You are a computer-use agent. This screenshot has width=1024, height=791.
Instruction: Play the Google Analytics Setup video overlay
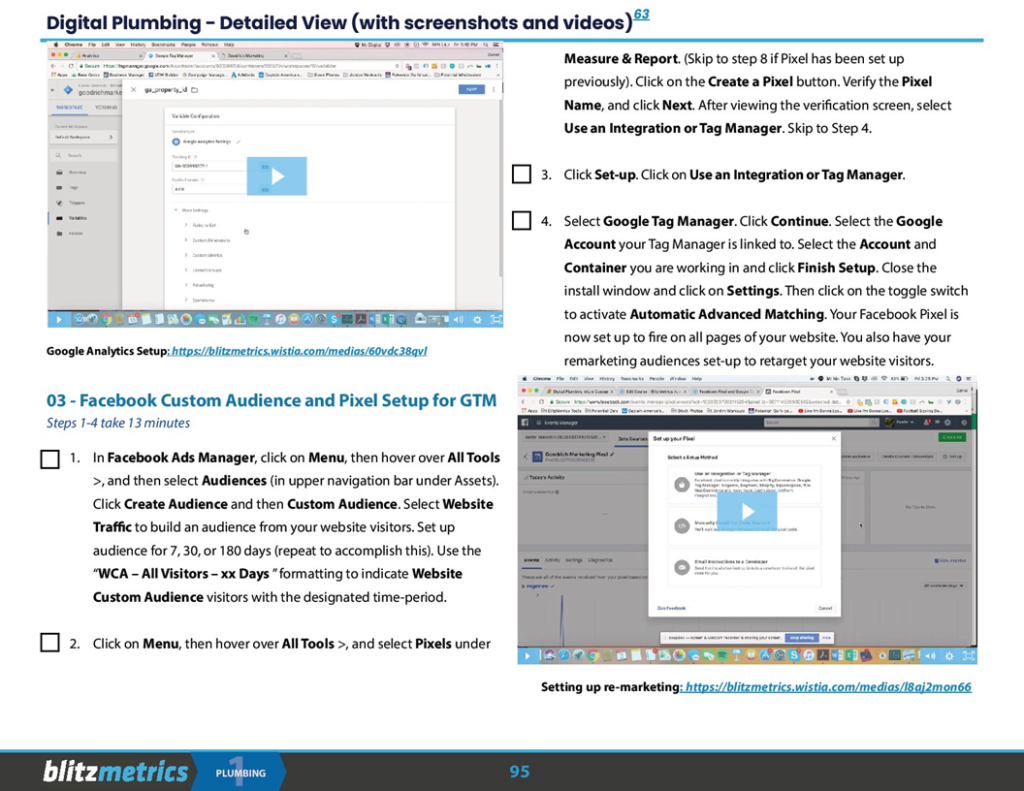pos(277,176)
